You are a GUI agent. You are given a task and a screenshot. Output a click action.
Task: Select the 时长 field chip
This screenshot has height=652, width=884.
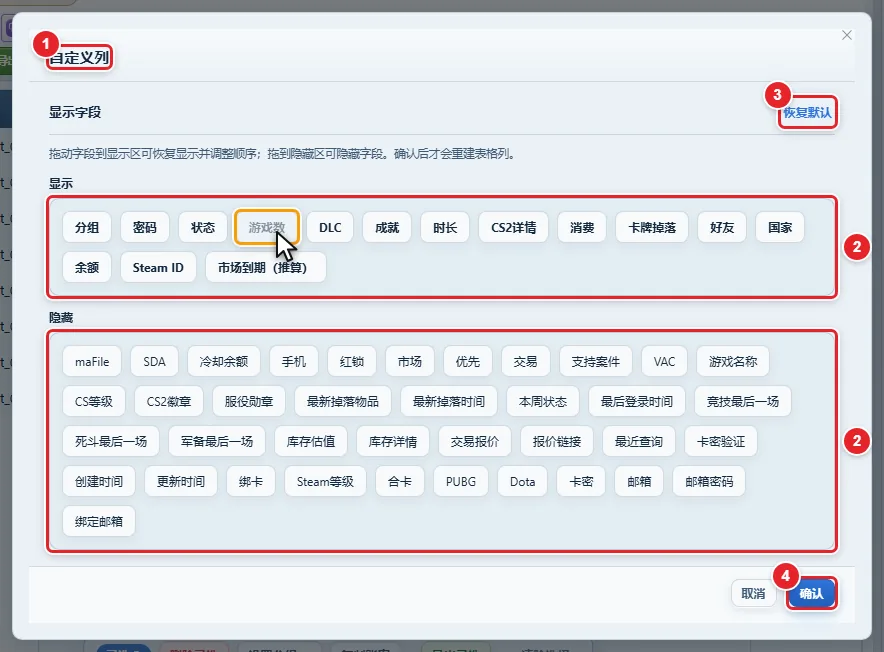[x=445, y=227]
